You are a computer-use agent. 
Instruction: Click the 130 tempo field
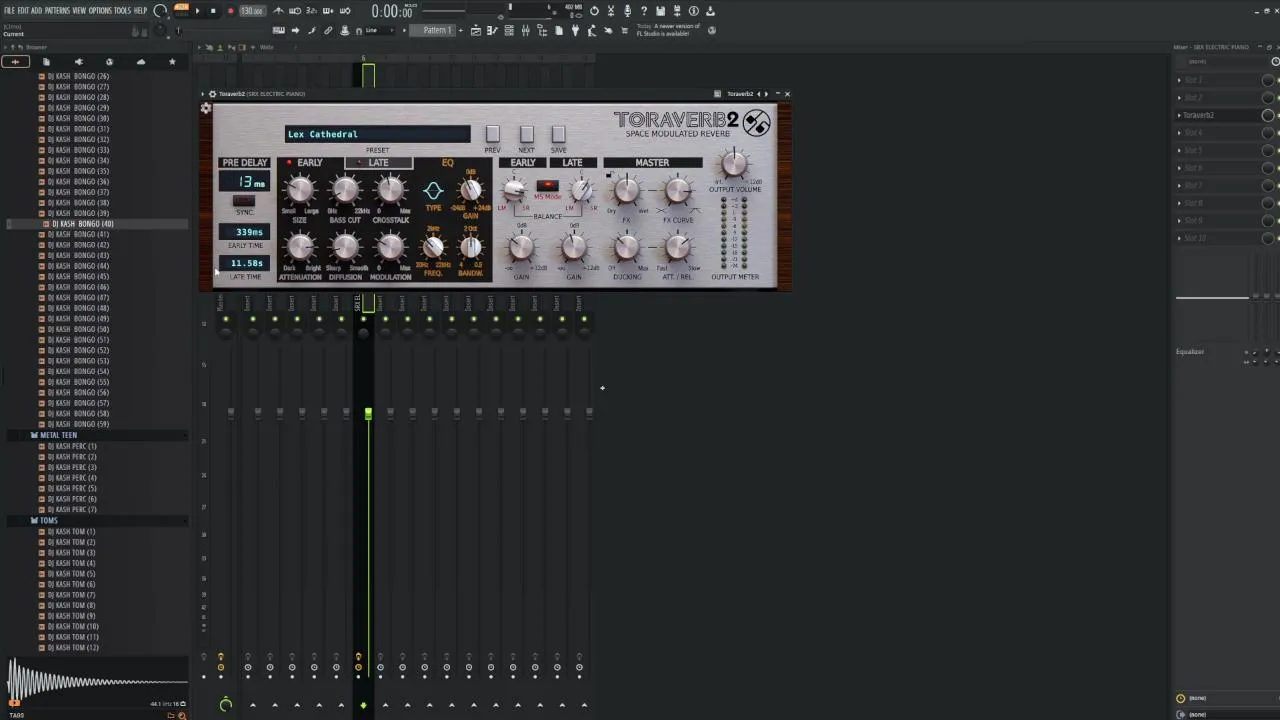click(252, 11)
